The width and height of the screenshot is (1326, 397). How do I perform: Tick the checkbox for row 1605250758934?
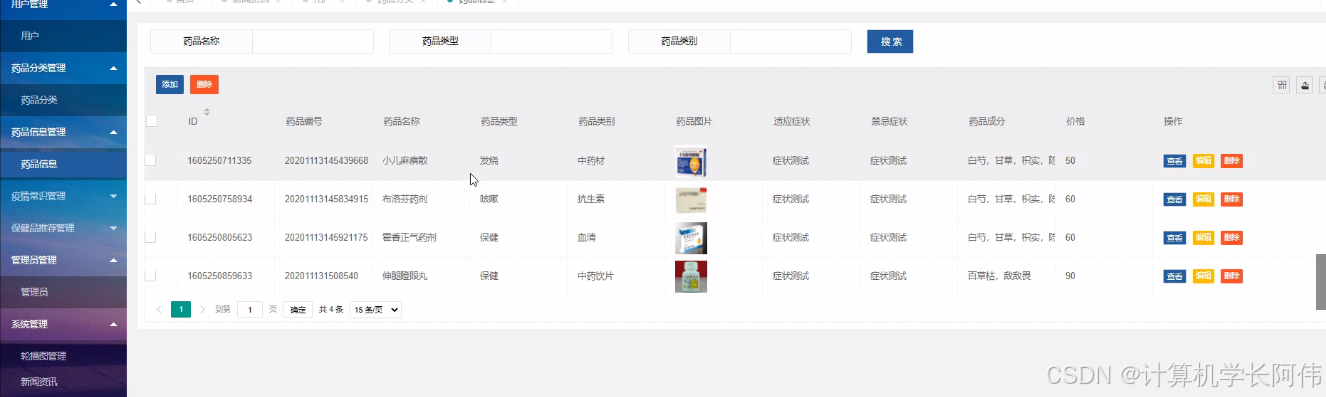[x=151, y=199]
